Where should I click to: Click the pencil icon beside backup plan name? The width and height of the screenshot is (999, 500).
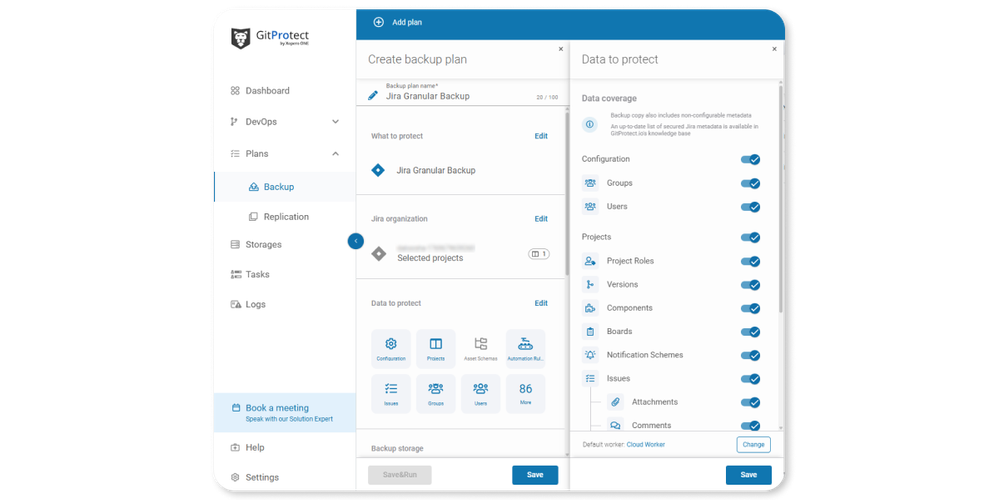coord(373,96)
